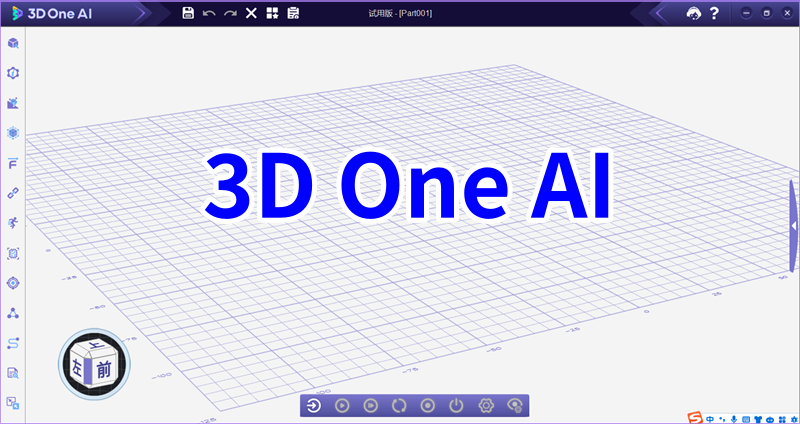Viewport: 800px width, 424px height.
Task: Open help via the question mark icon
Action: 714,13
